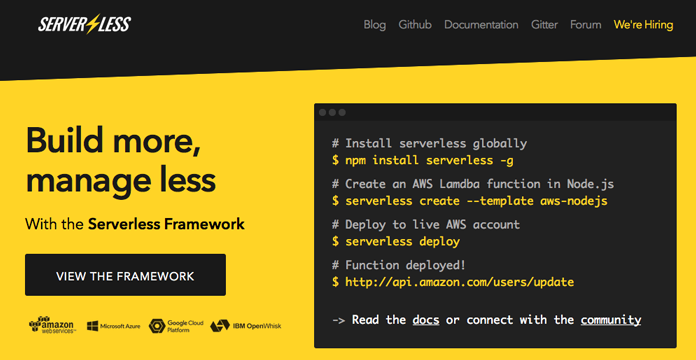Click the Microsoft Azure logo
The height and width of the screenshot is (360, 696).
coord(114,326)
